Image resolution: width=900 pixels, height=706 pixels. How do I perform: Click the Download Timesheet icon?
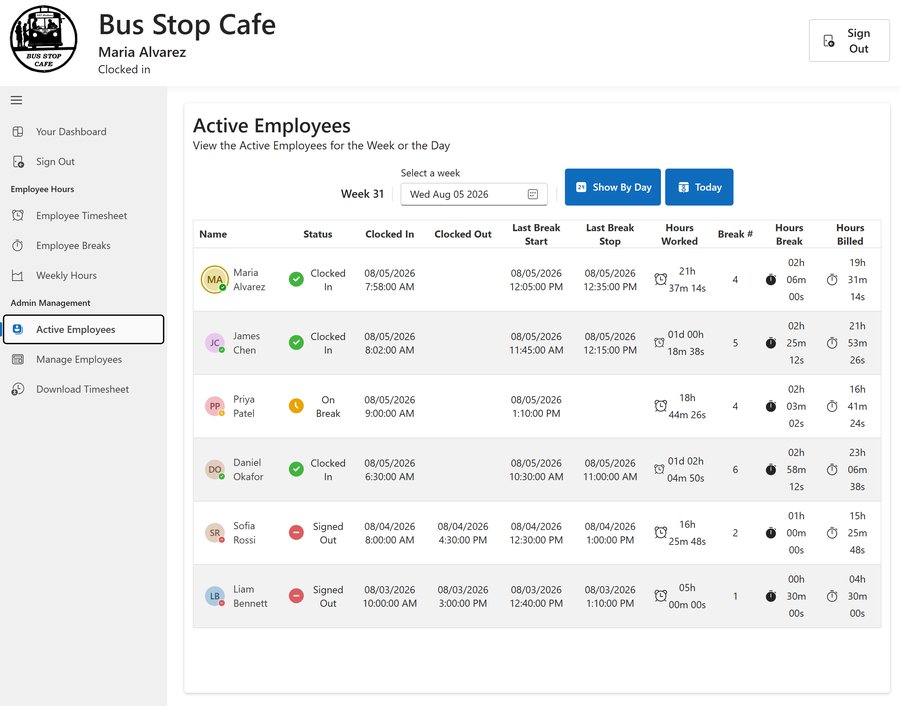coord(18,389)
